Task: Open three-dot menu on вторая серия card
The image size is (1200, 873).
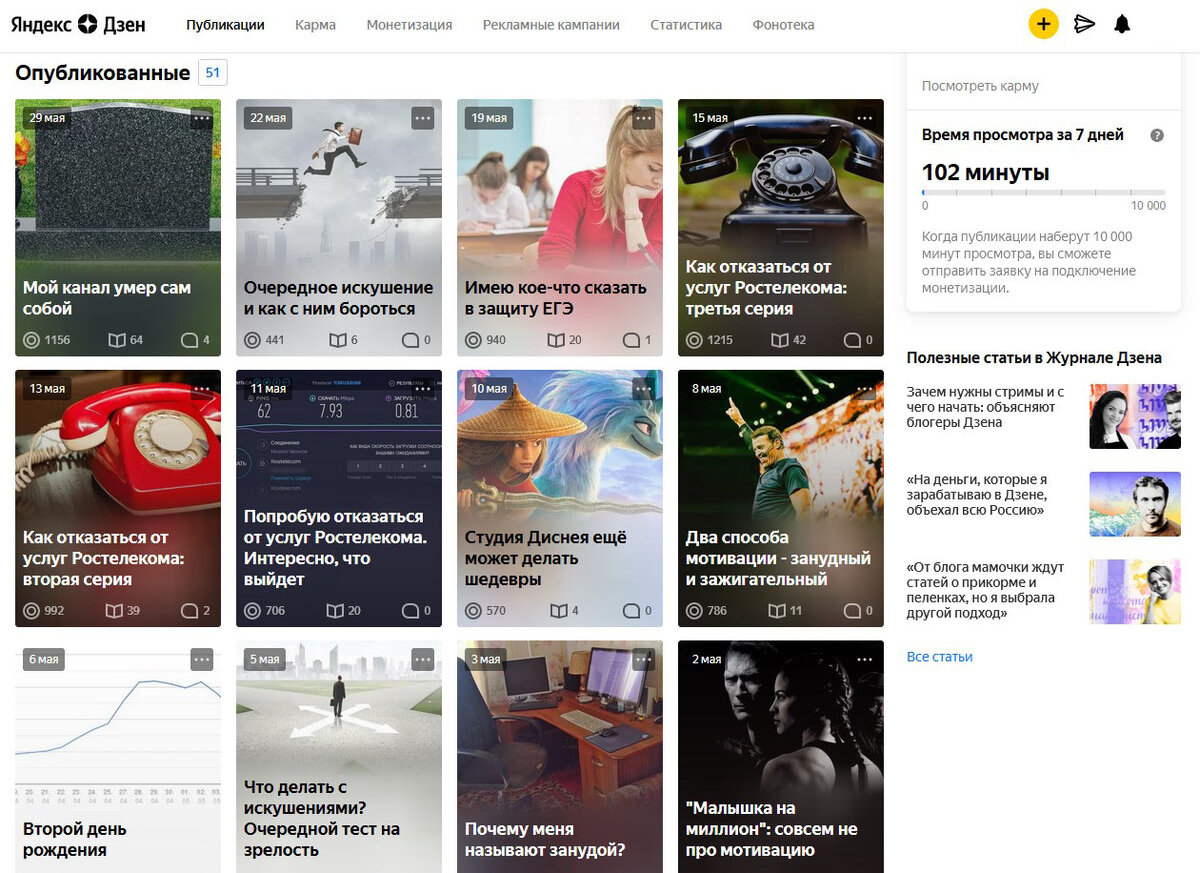Action: tap(202, 388)
